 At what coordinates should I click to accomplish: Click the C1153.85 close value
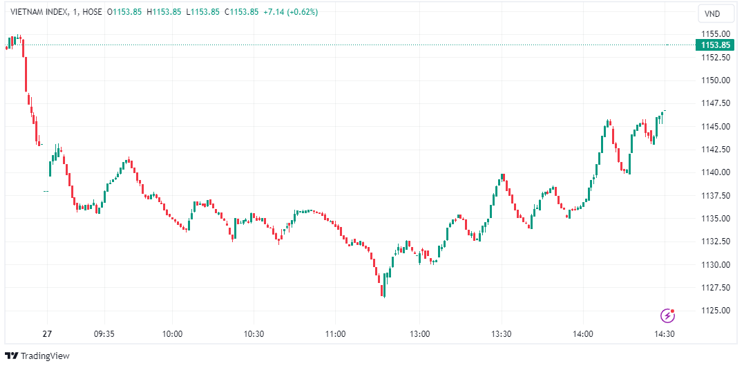(x=241, y=13)
